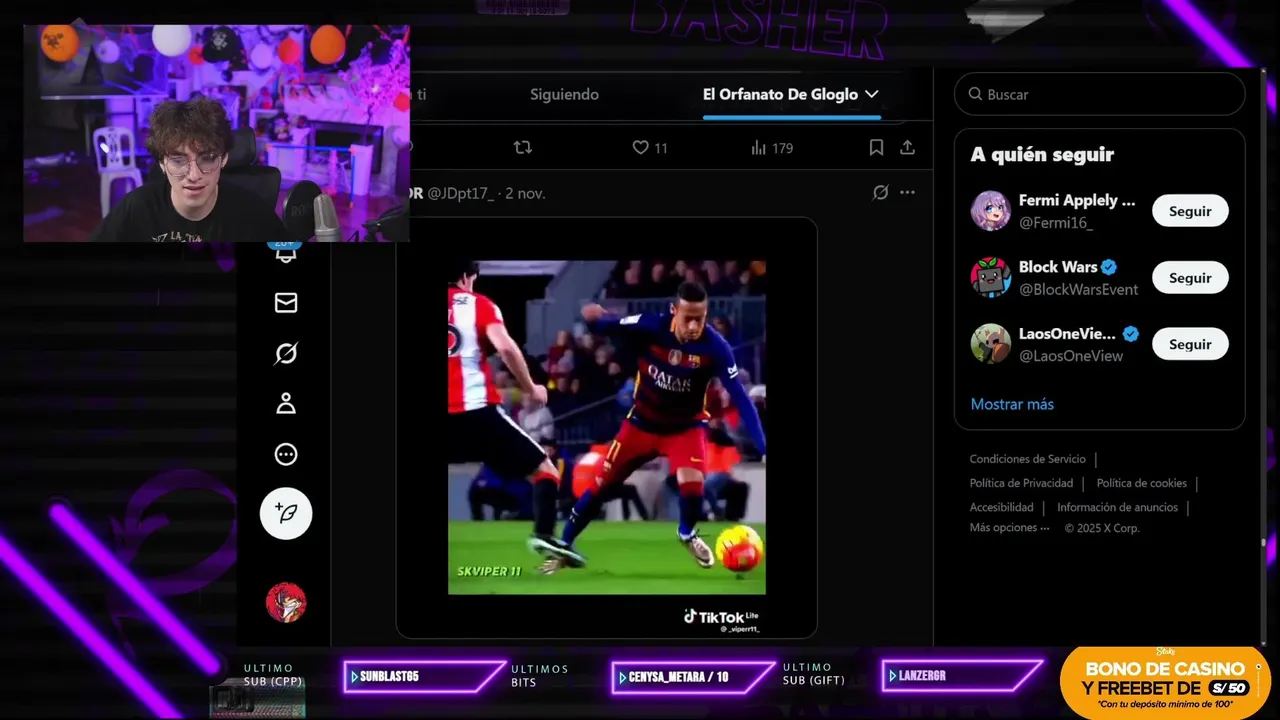Open the Messages envelope icon
Image resolution: width=1280 pixels, height=720 pixels.
click(x=286, y=302)
